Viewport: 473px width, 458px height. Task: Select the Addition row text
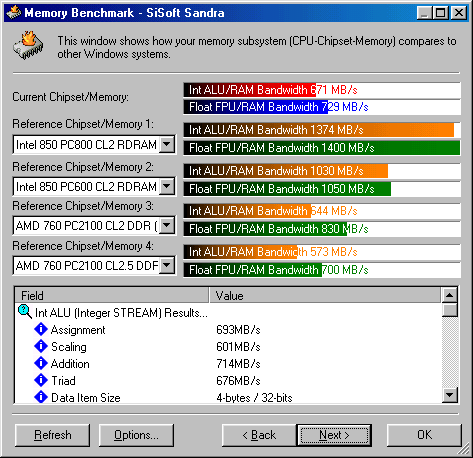coord(70,364)
